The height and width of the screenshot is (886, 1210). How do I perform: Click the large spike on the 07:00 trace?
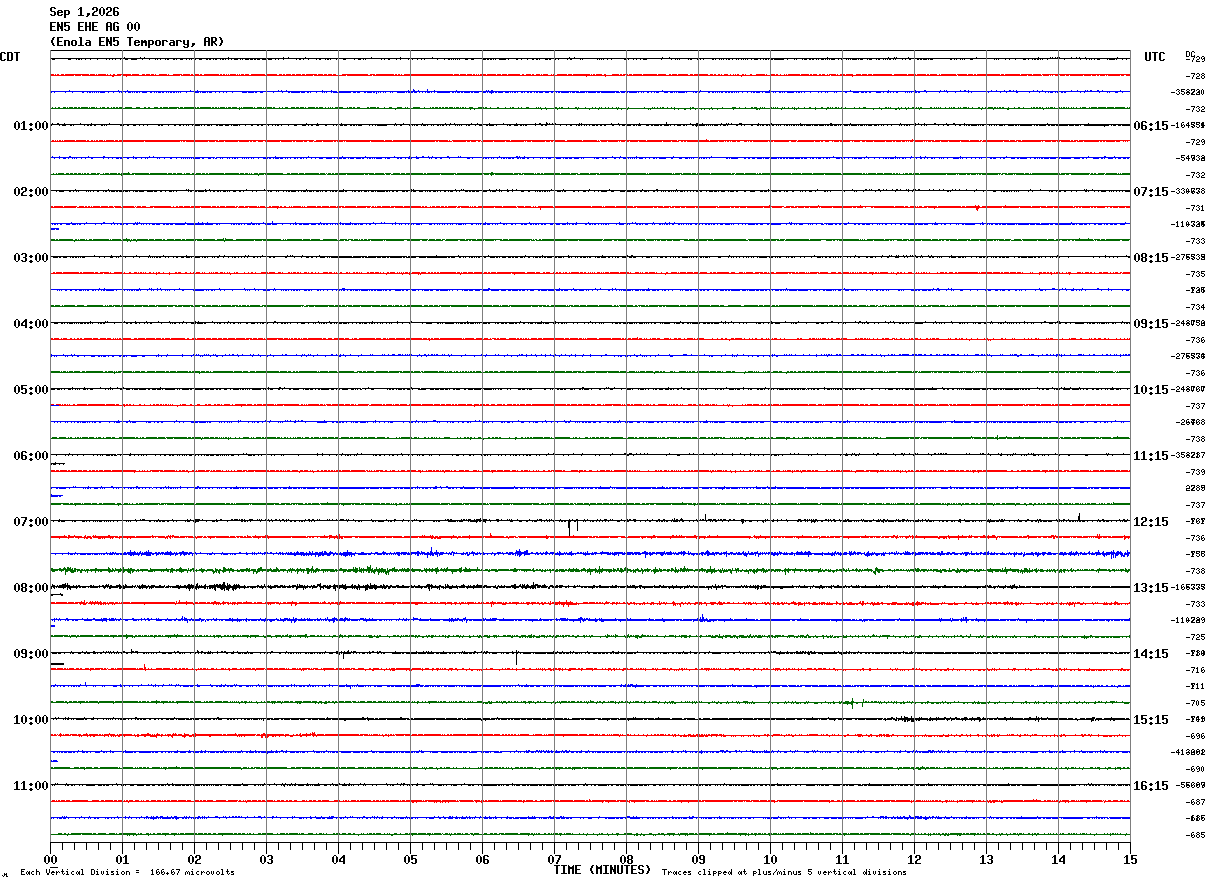(569, 527)
